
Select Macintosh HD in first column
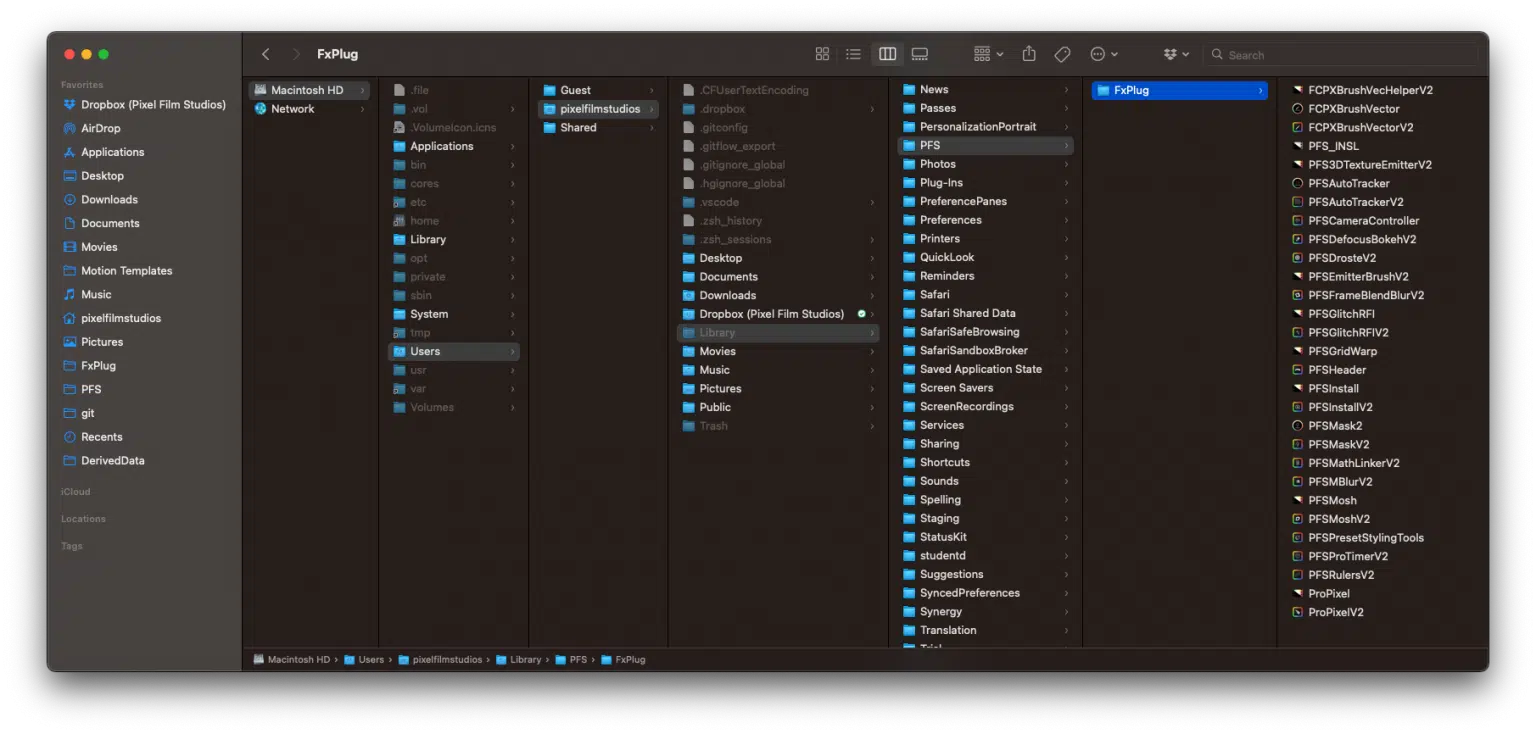(x=309, y=90)
